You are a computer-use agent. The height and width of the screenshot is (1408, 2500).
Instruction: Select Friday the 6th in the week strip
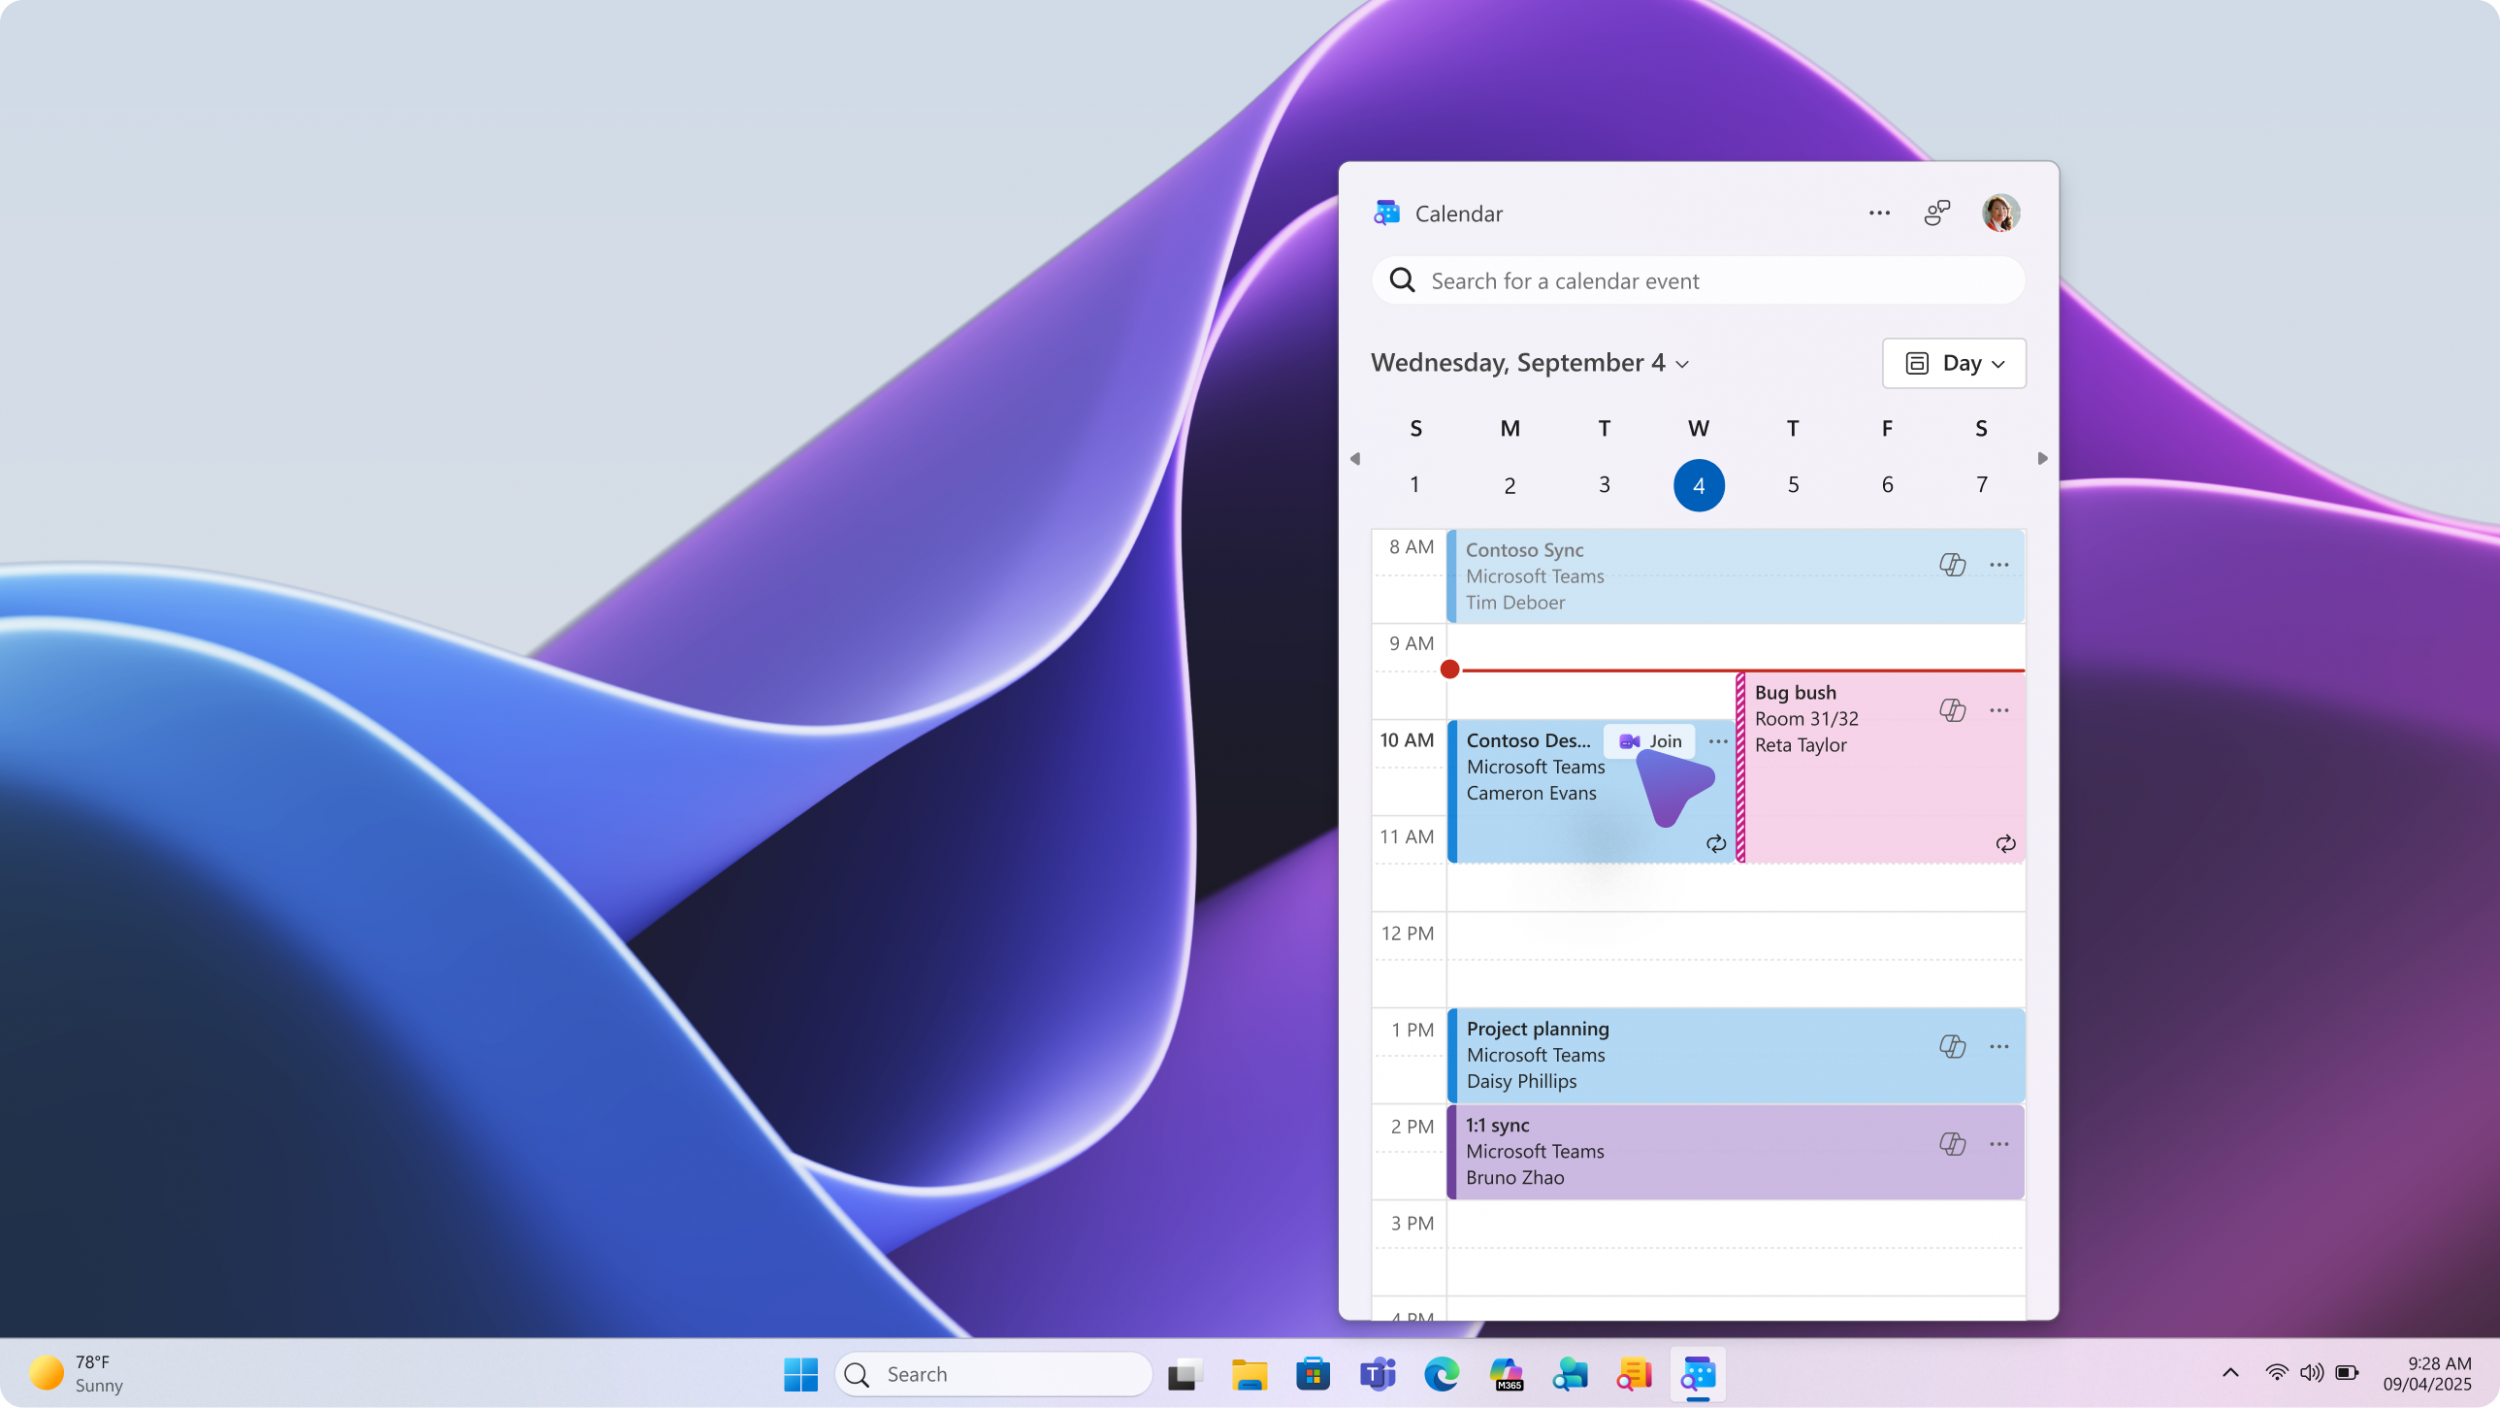1886,484
